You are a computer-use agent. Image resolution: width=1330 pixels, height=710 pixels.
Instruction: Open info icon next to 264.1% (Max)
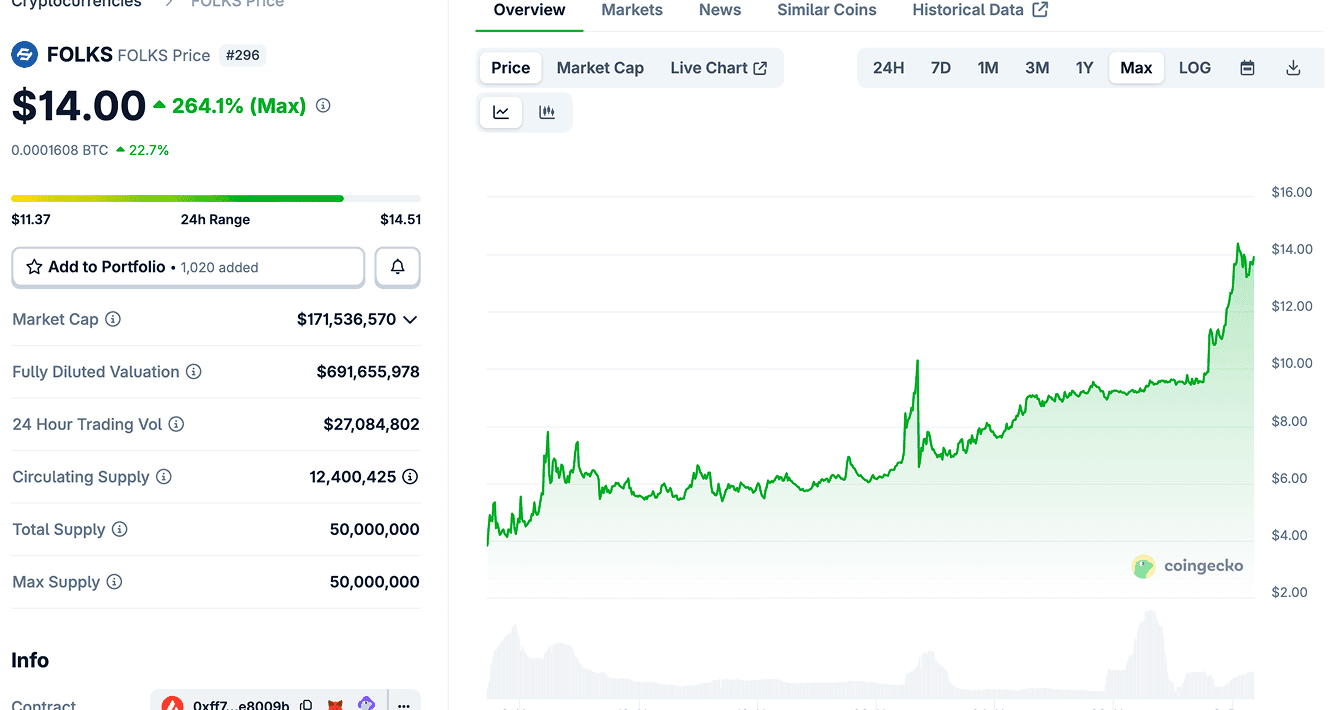(323, 105)
